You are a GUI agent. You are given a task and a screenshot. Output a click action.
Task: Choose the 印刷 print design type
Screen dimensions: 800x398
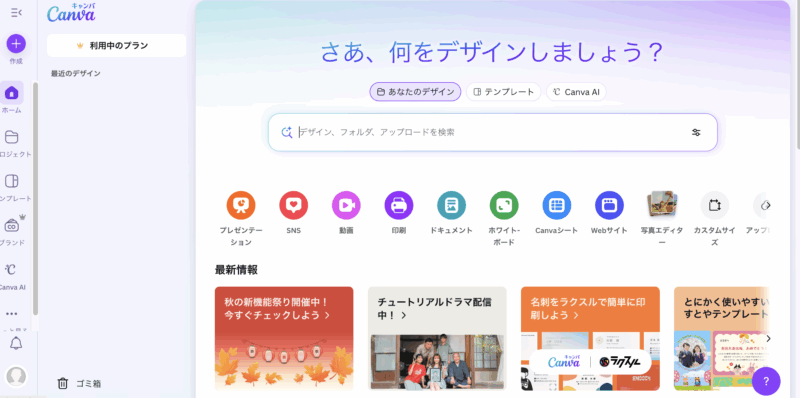[x=399, y=205]
